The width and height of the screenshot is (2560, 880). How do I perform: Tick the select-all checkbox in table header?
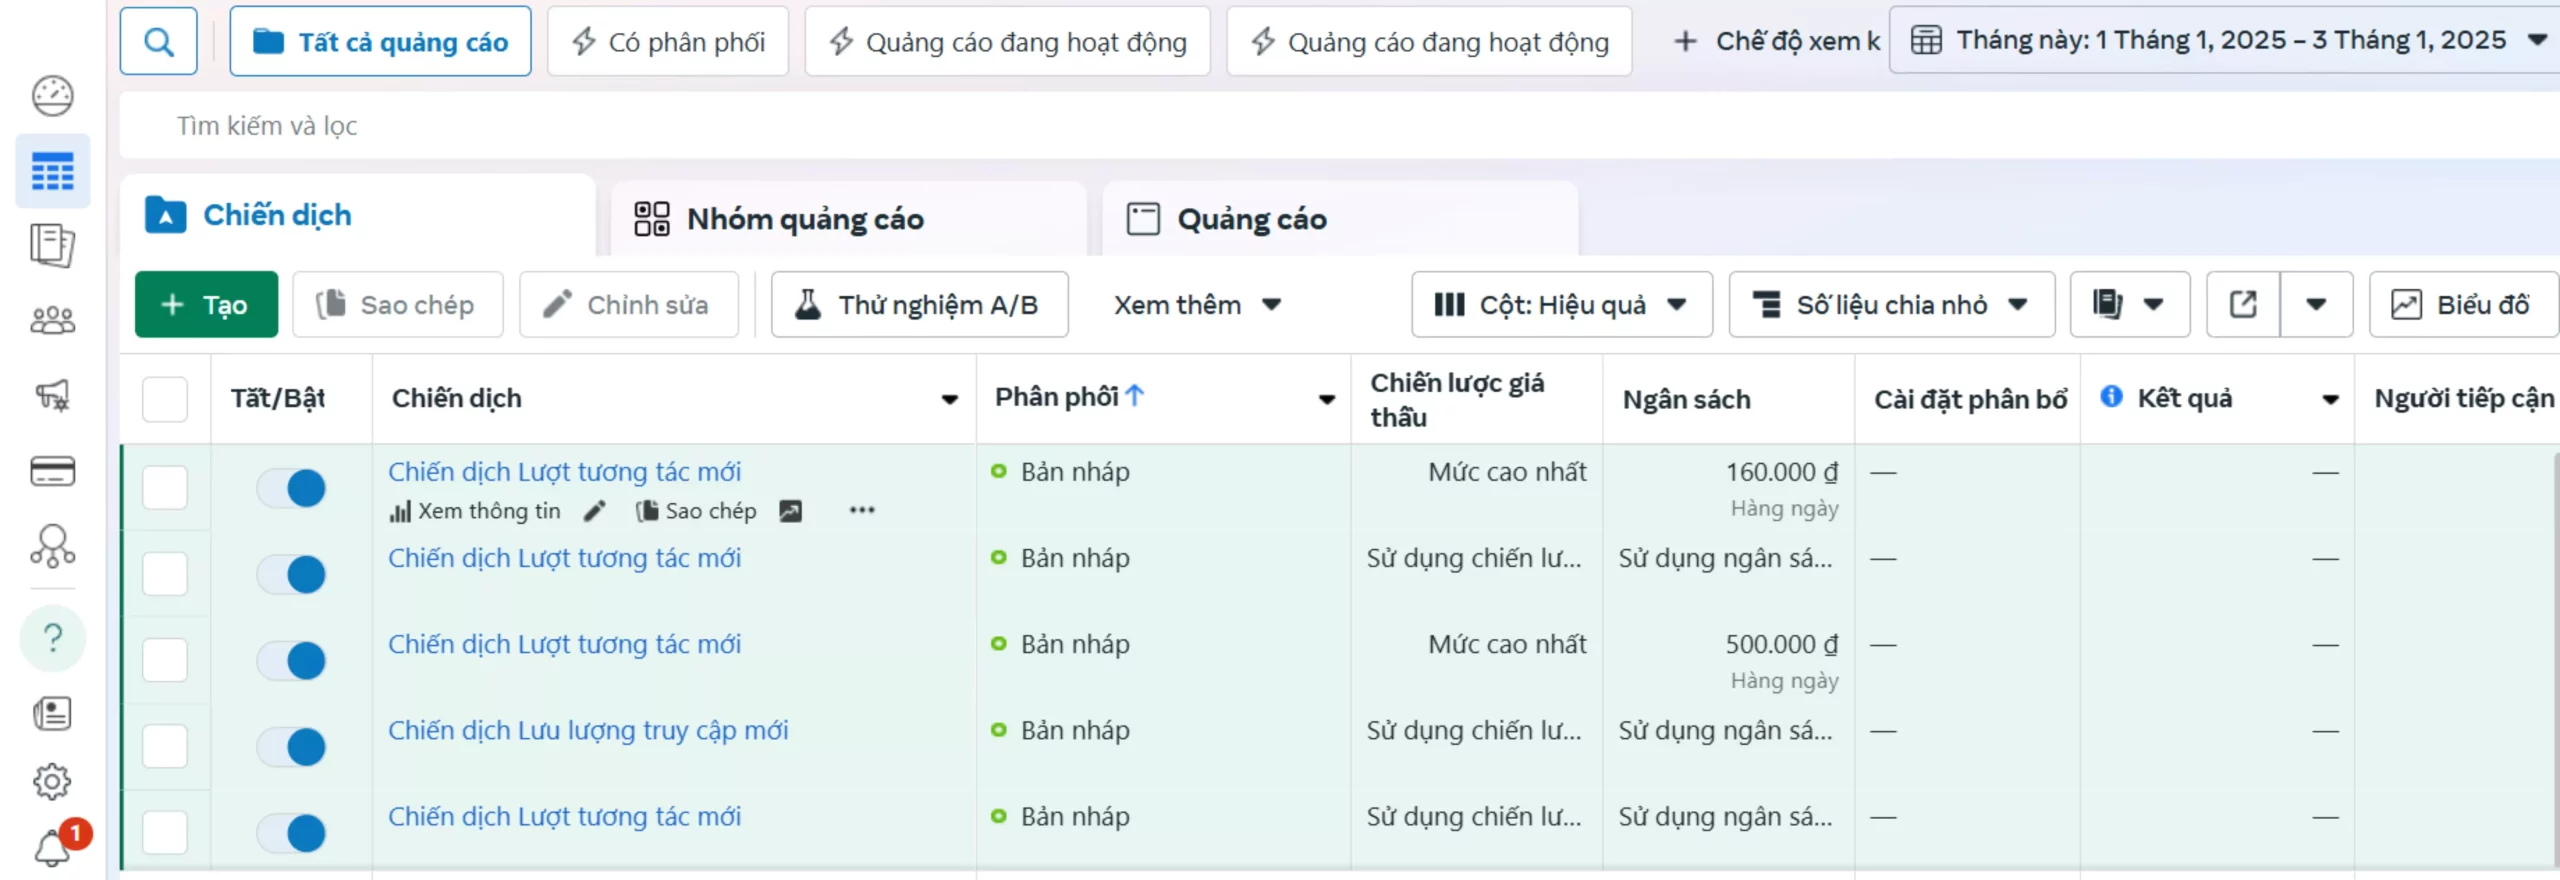coord(165,399)
